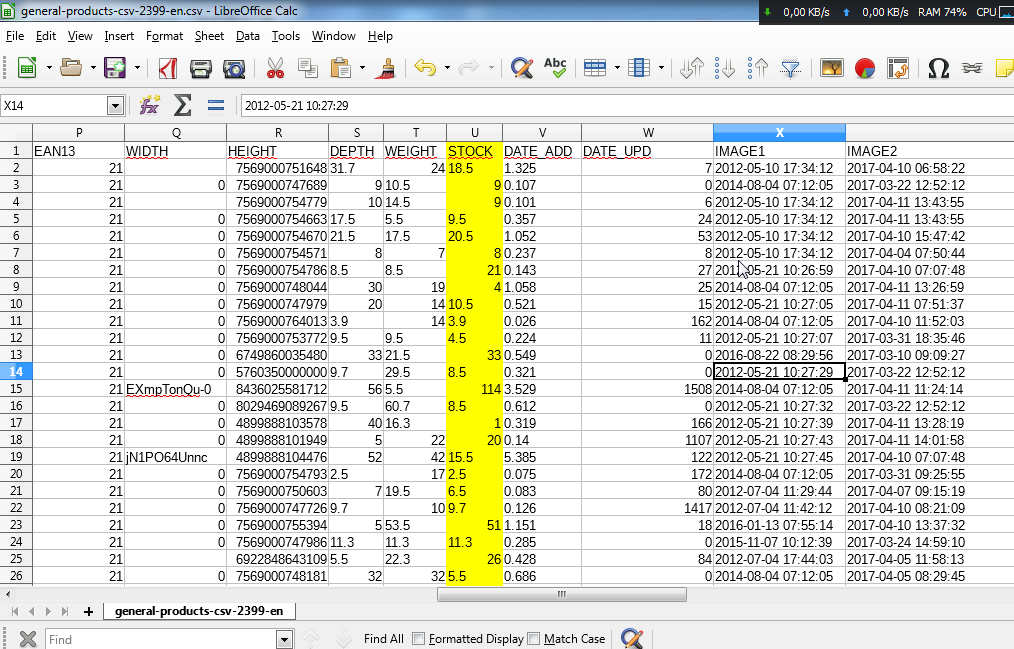This screenshot has width=1014, height=649.
Task: Click the AutoFilter funnel icon
Action: click(791, 68)
